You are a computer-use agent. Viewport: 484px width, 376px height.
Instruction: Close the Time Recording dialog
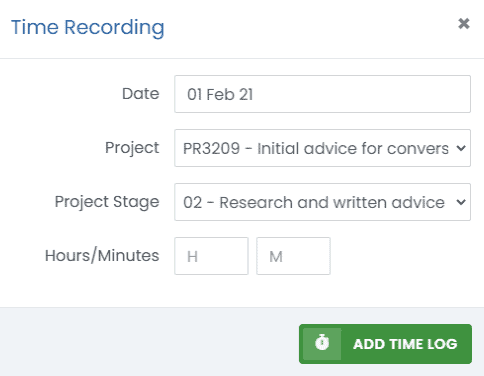464,24
